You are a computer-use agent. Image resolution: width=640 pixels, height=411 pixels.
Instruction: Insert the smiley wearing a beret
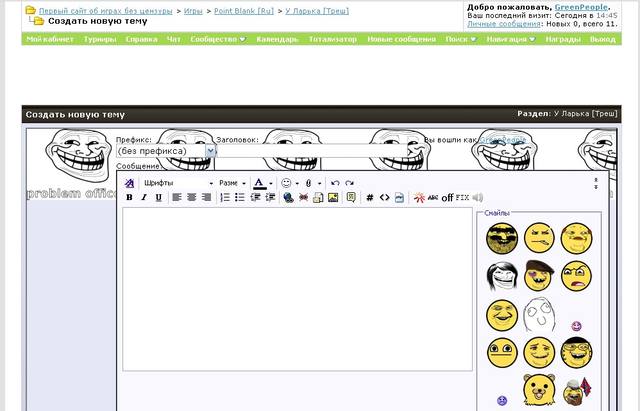pyautogui.click(x=539, y=275)
